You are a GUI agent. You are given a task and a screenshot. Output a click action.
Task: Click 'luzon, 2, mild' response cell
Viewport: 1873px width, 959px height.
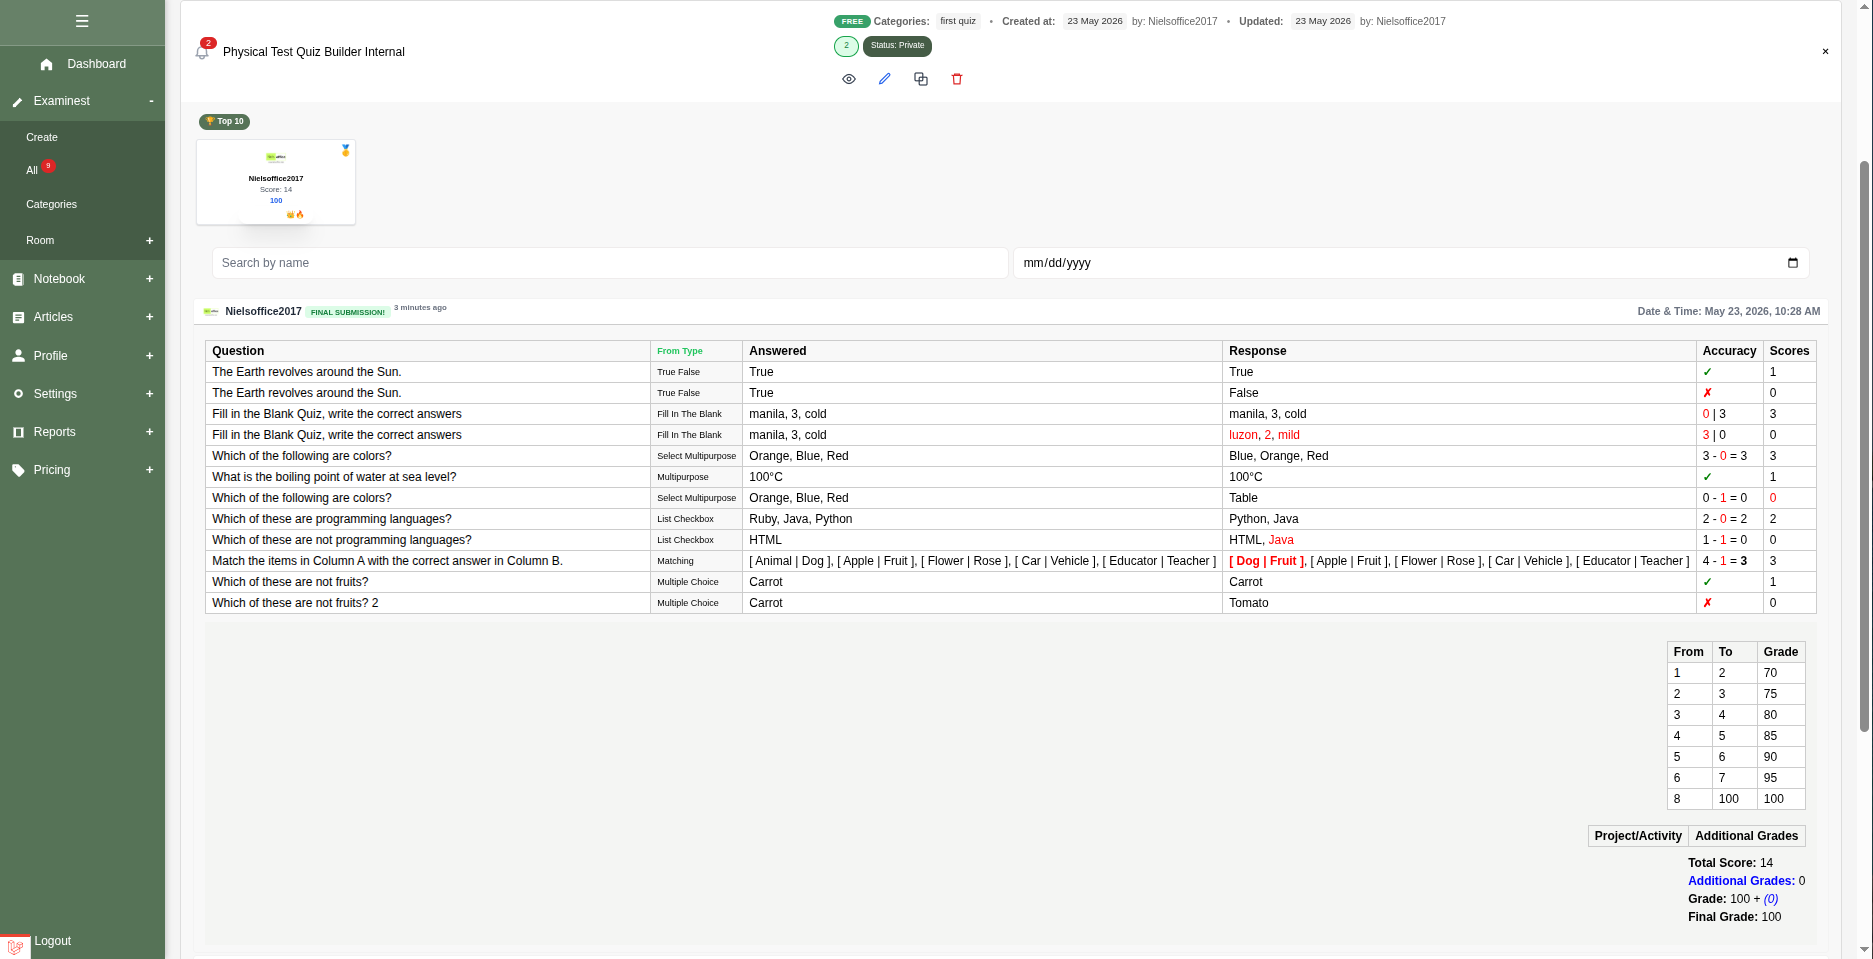click(x=1459, y=435)
